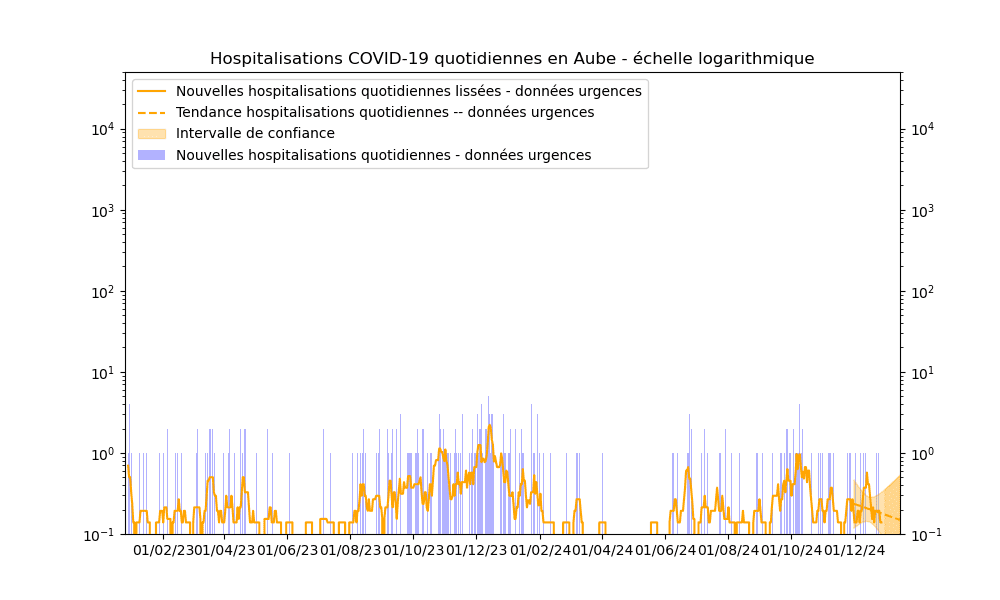Viewport: 1000px width, 600px height.
Task: Click x-axis label 01/04/24
Action: tap(602, 550)
